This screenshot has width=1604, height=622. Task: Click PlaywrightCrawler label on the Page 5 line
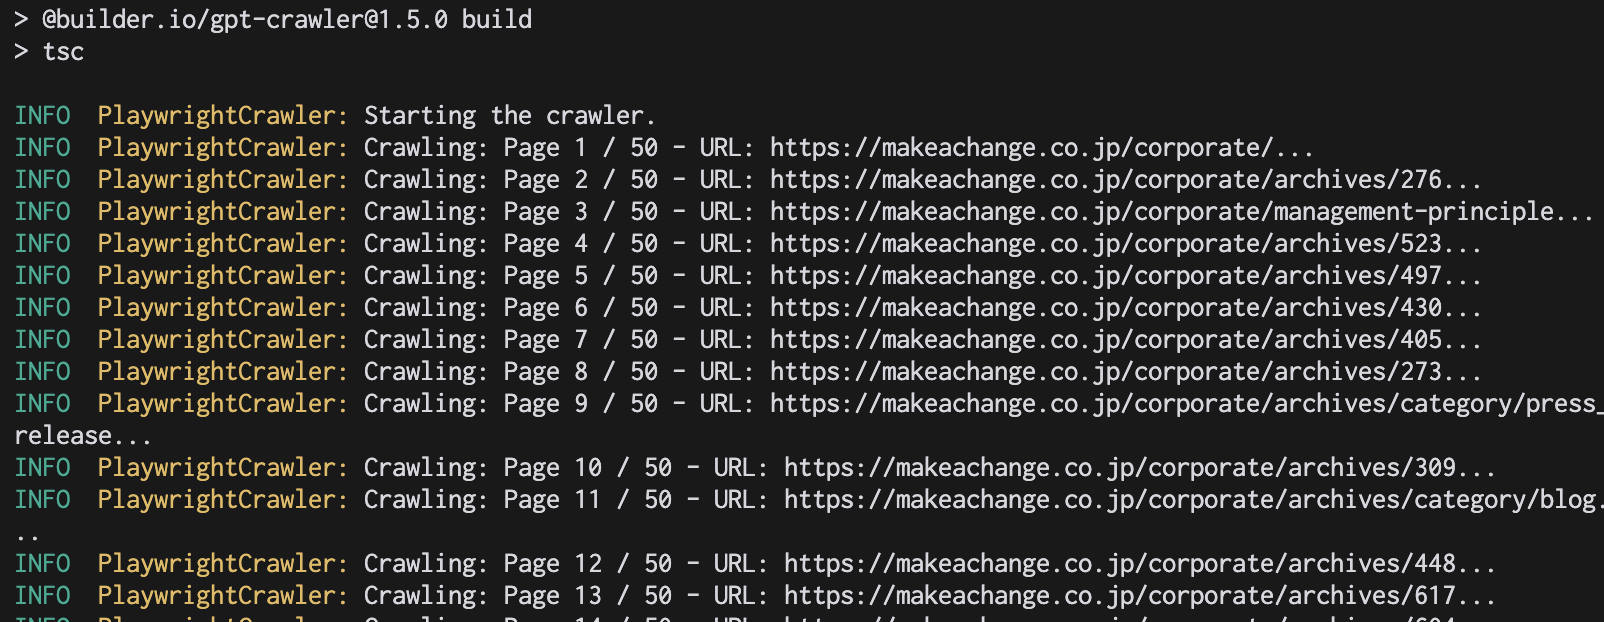(222, 276)
